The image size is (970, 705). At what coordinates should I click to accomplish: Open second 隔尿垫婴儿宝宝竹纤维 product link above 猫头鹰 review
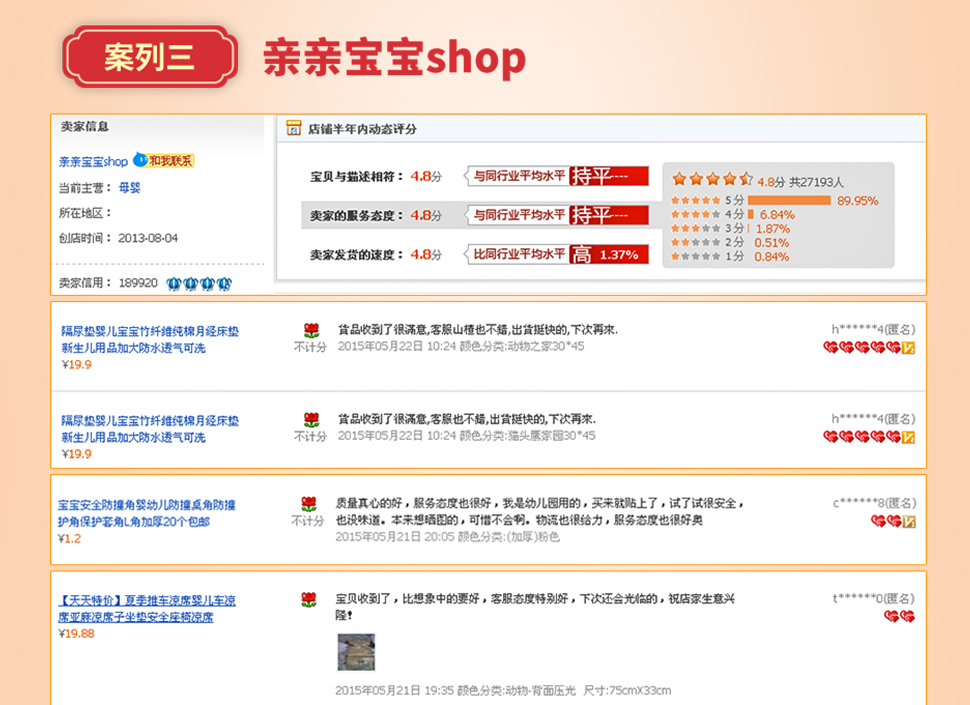point(150,429)
